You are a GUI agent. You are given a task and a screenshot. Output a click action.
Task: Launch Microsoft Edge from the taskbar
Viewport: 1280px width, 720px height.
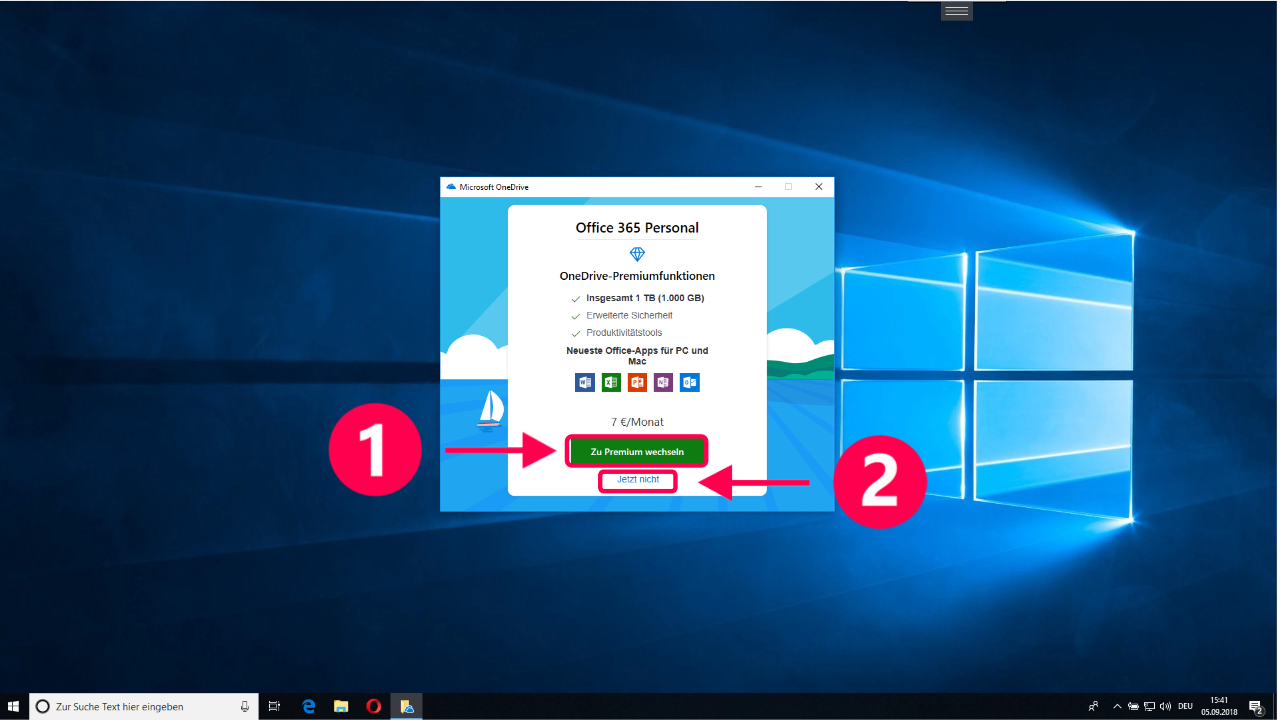(x=309, y=706)
